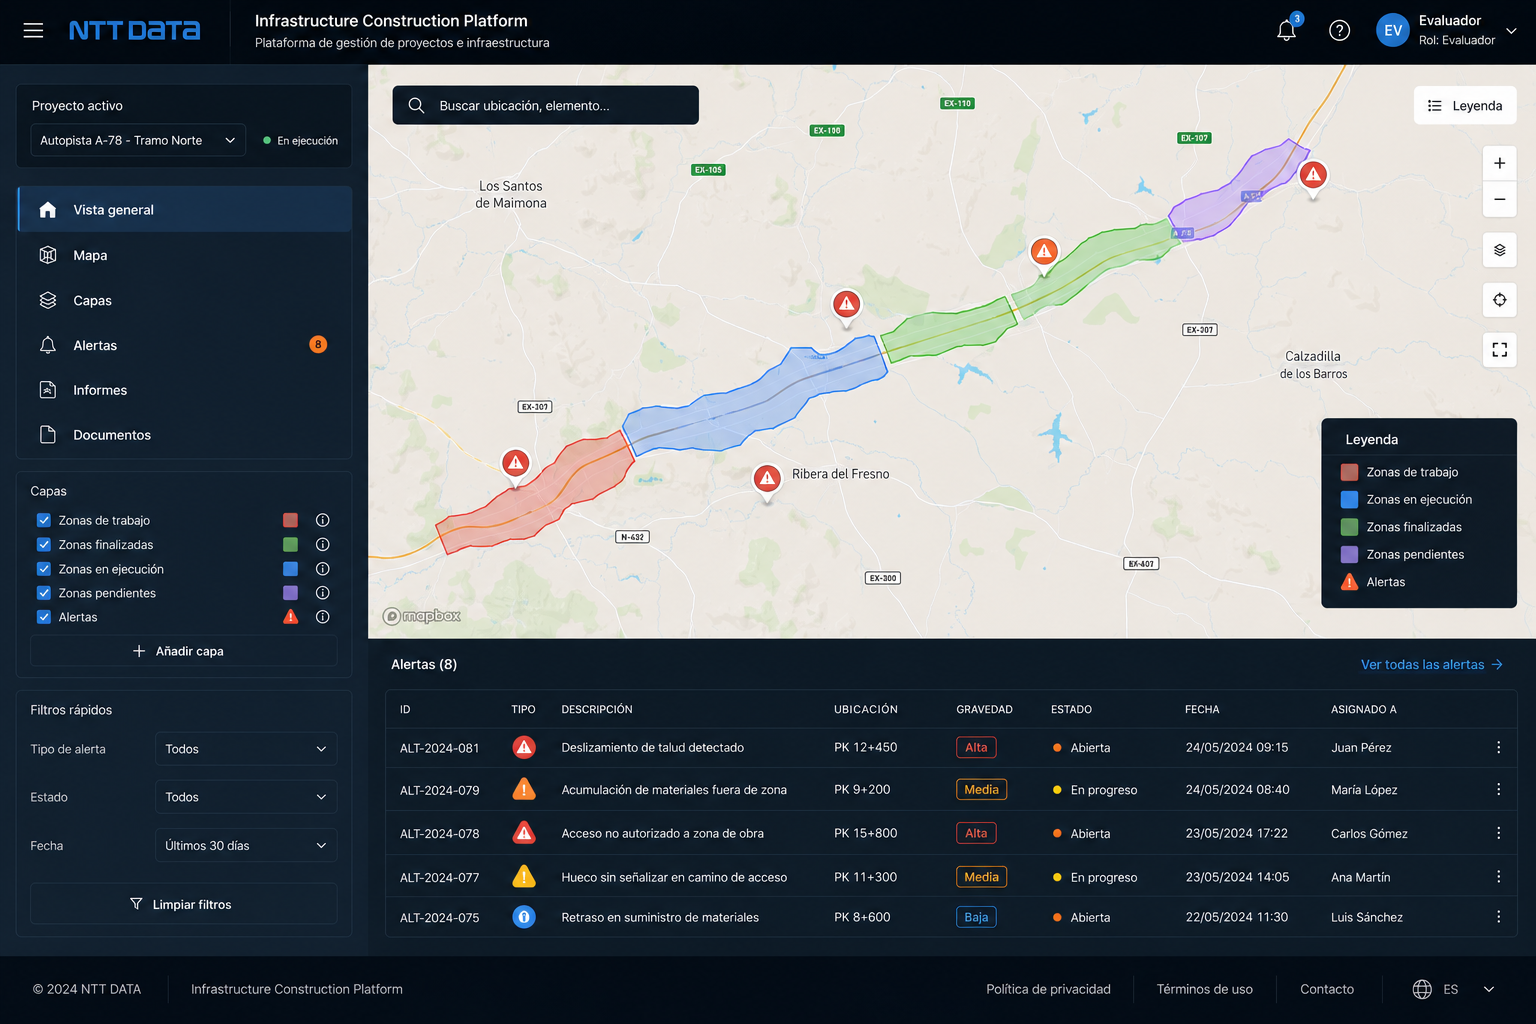
Task: Click green Zonas finalizadas layer swatch
Action: [x=290, y=544]
